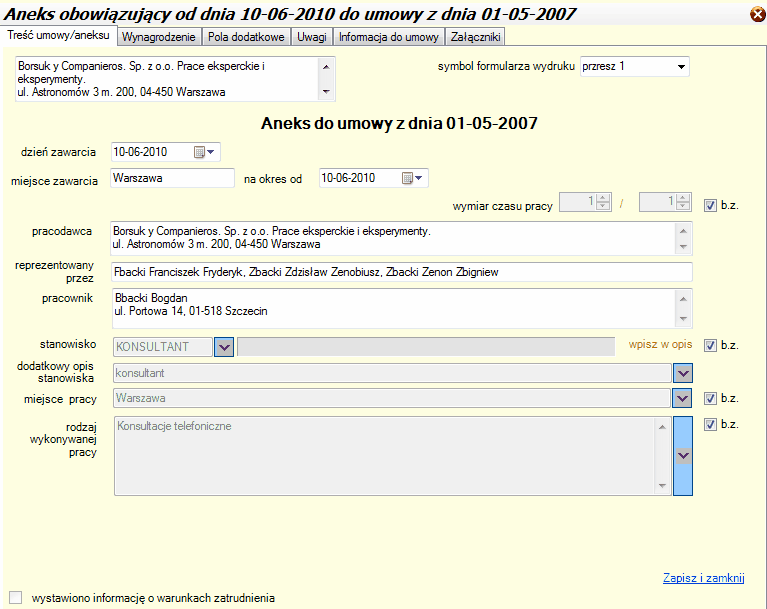Toggle b.z. checkbox next to stanowisko
767x609 pixels.
point(710,346)
